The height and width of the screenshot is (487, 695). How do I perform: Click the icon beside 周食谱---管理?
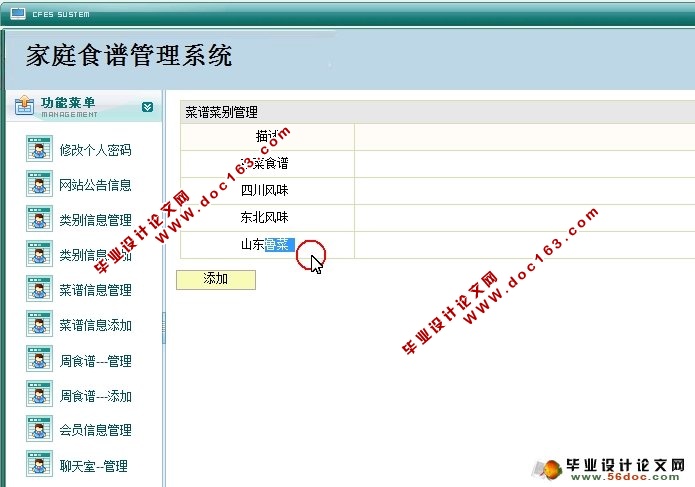pos(39,359)
